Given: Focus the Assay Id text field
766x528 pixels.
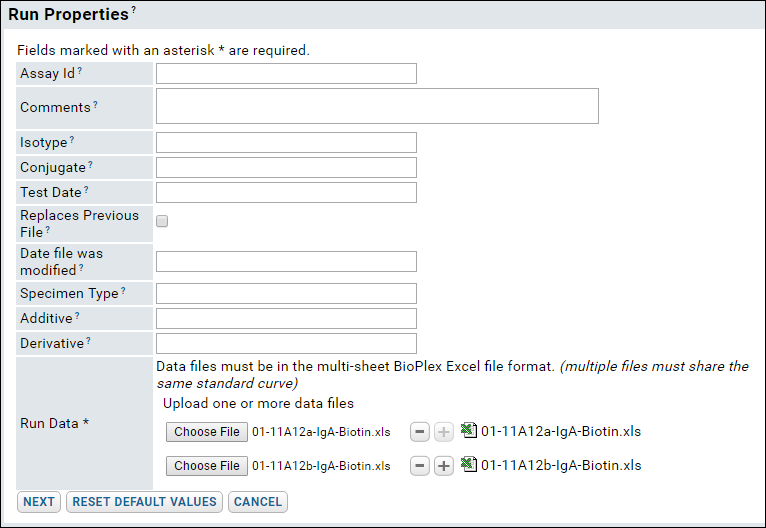Looking at the screenshot, I should pos(286,73).
